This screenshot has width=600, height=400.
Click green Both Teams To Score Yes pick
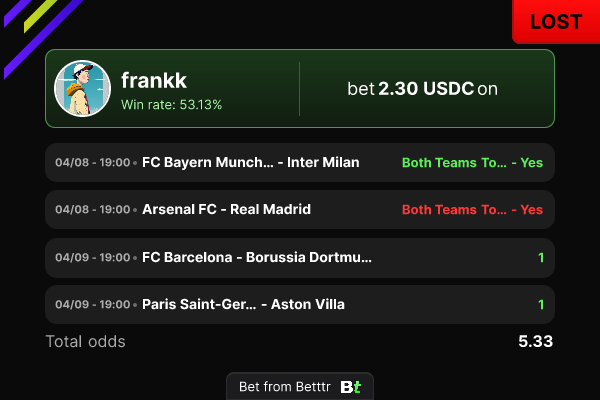pyautogui.click(x=472, y=163)
